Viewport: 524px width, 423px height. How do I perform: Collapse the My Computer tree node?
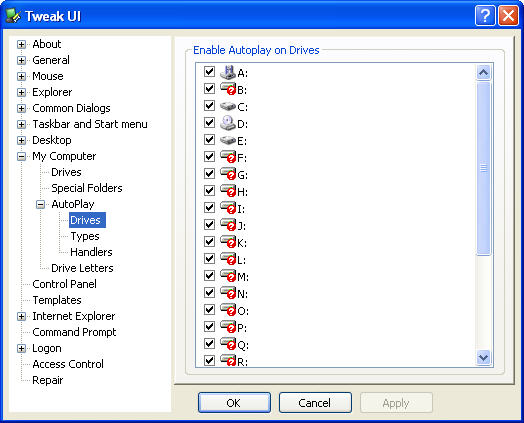tap(21, 156)
